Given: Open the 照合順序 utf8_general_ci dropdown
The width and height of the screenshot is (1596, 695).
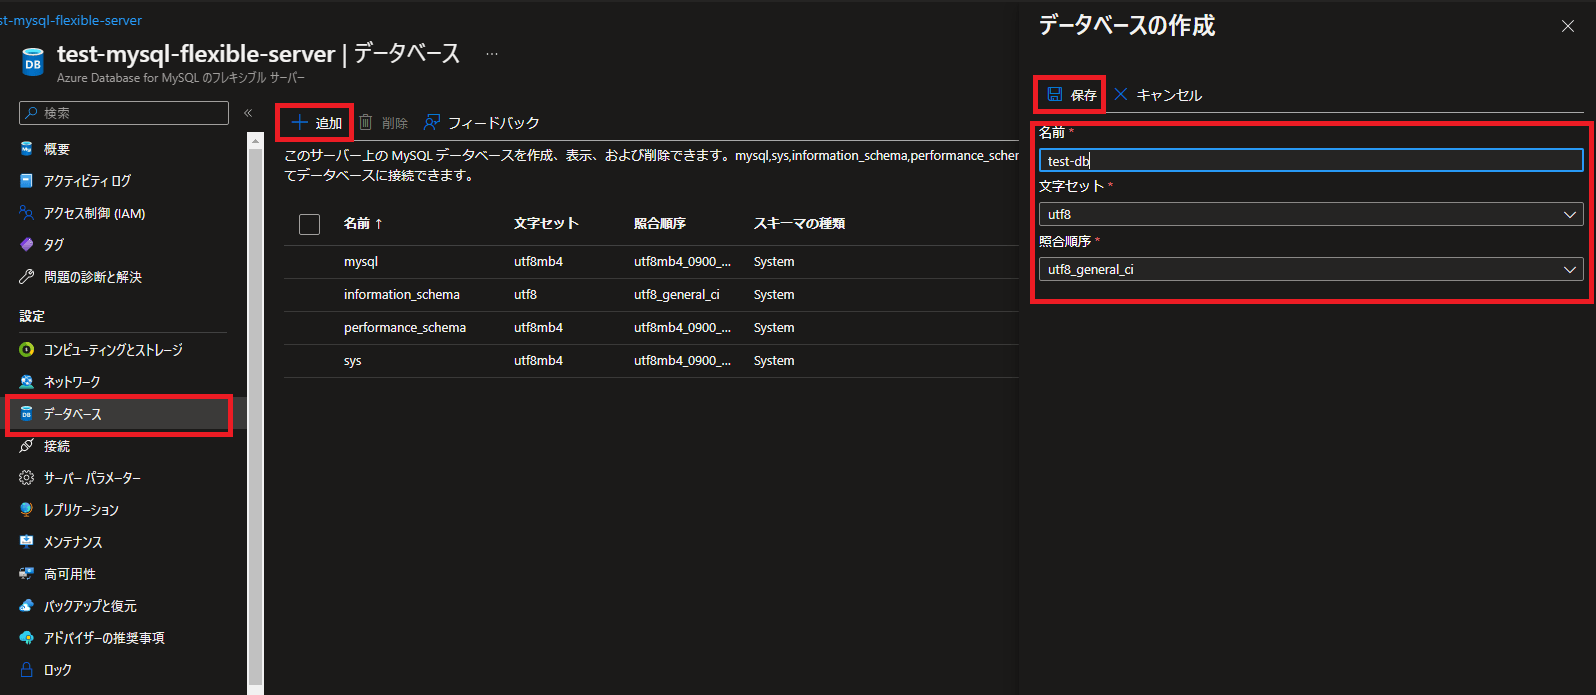Looking at the screenshot, I should 1311,269.
